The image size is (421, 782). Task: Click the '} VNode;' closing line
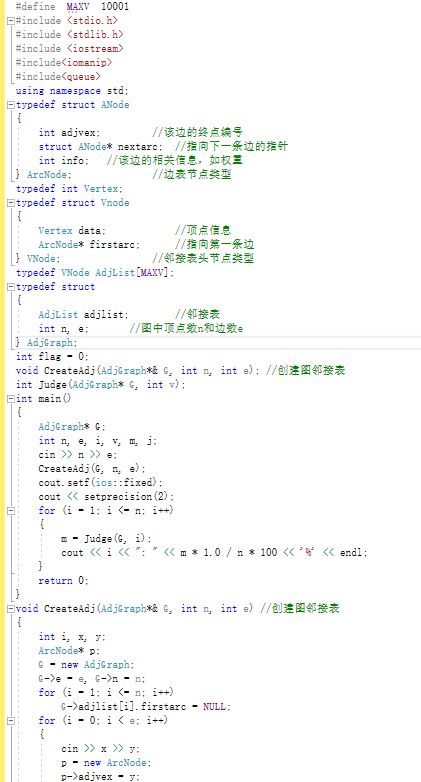38,259
